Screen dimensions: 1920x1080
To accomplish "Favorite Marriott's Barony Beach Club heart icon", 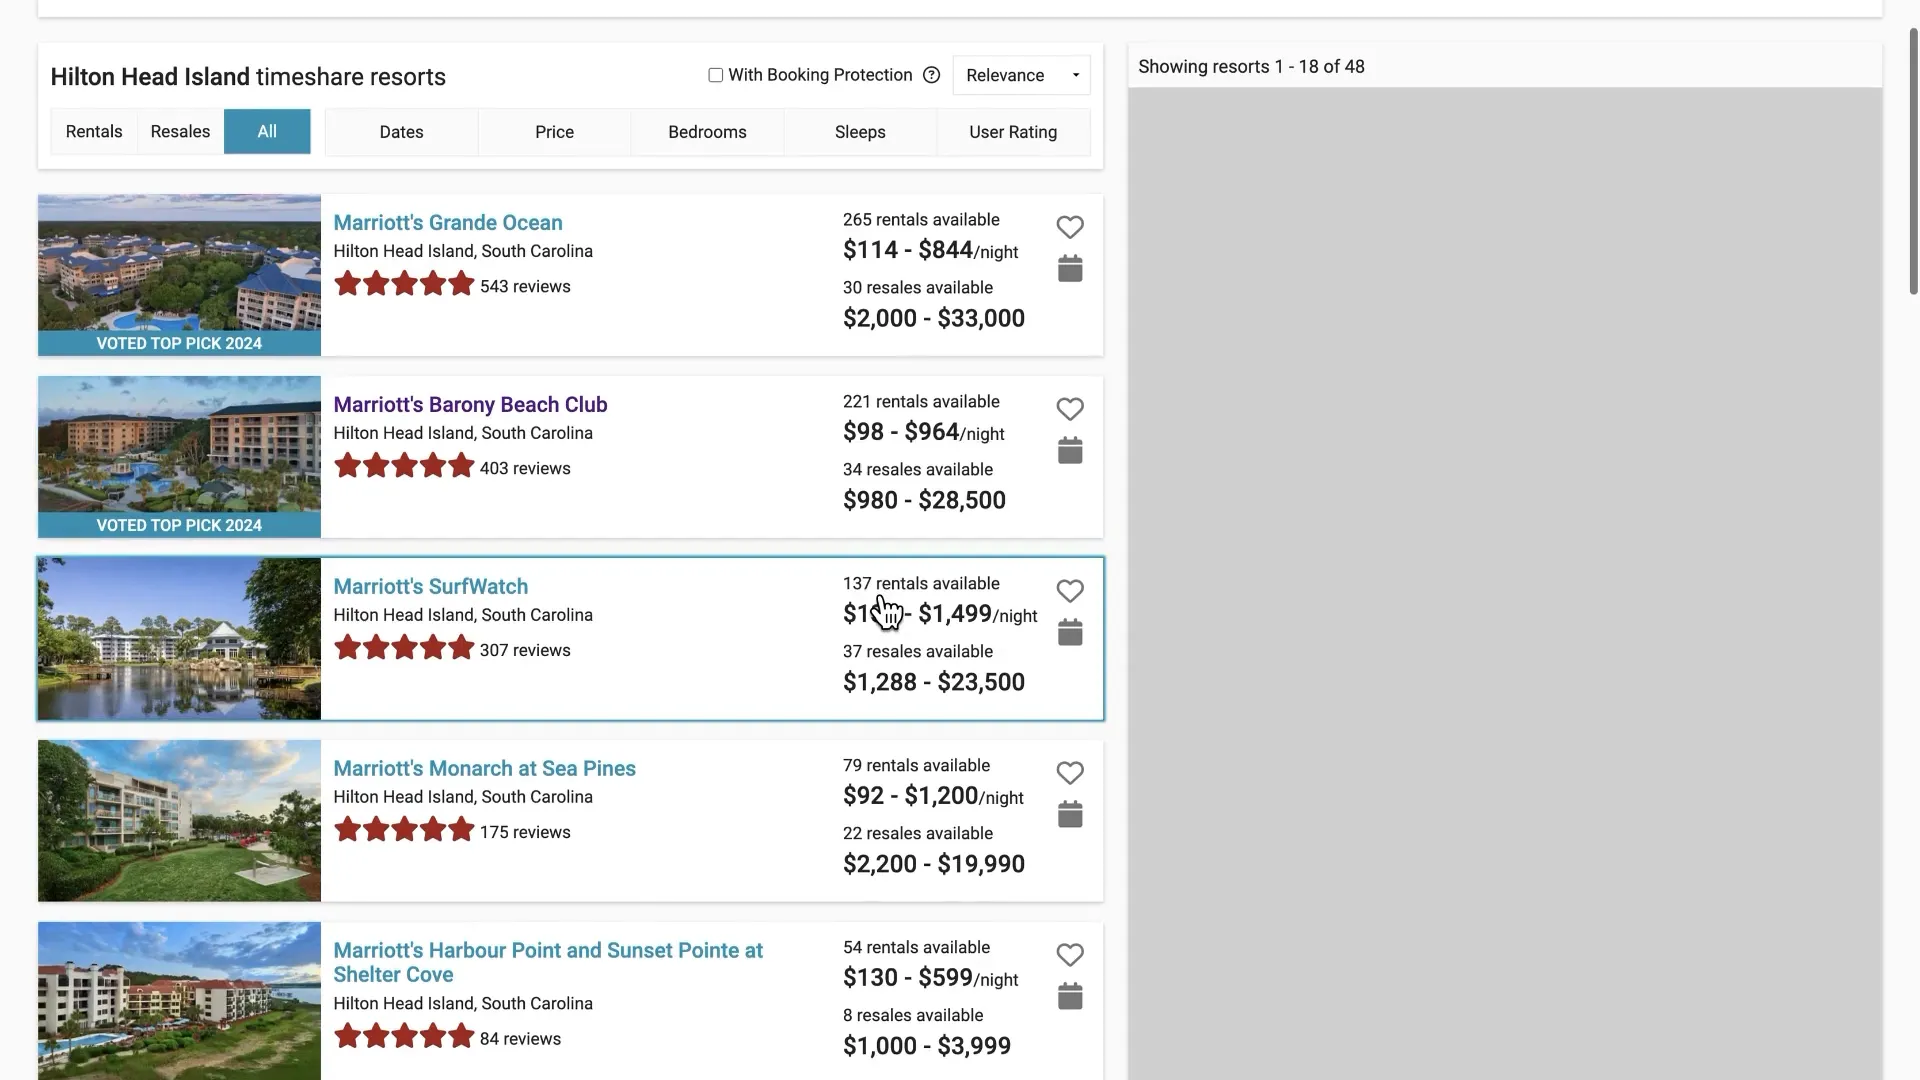I will pos(1070,409).
